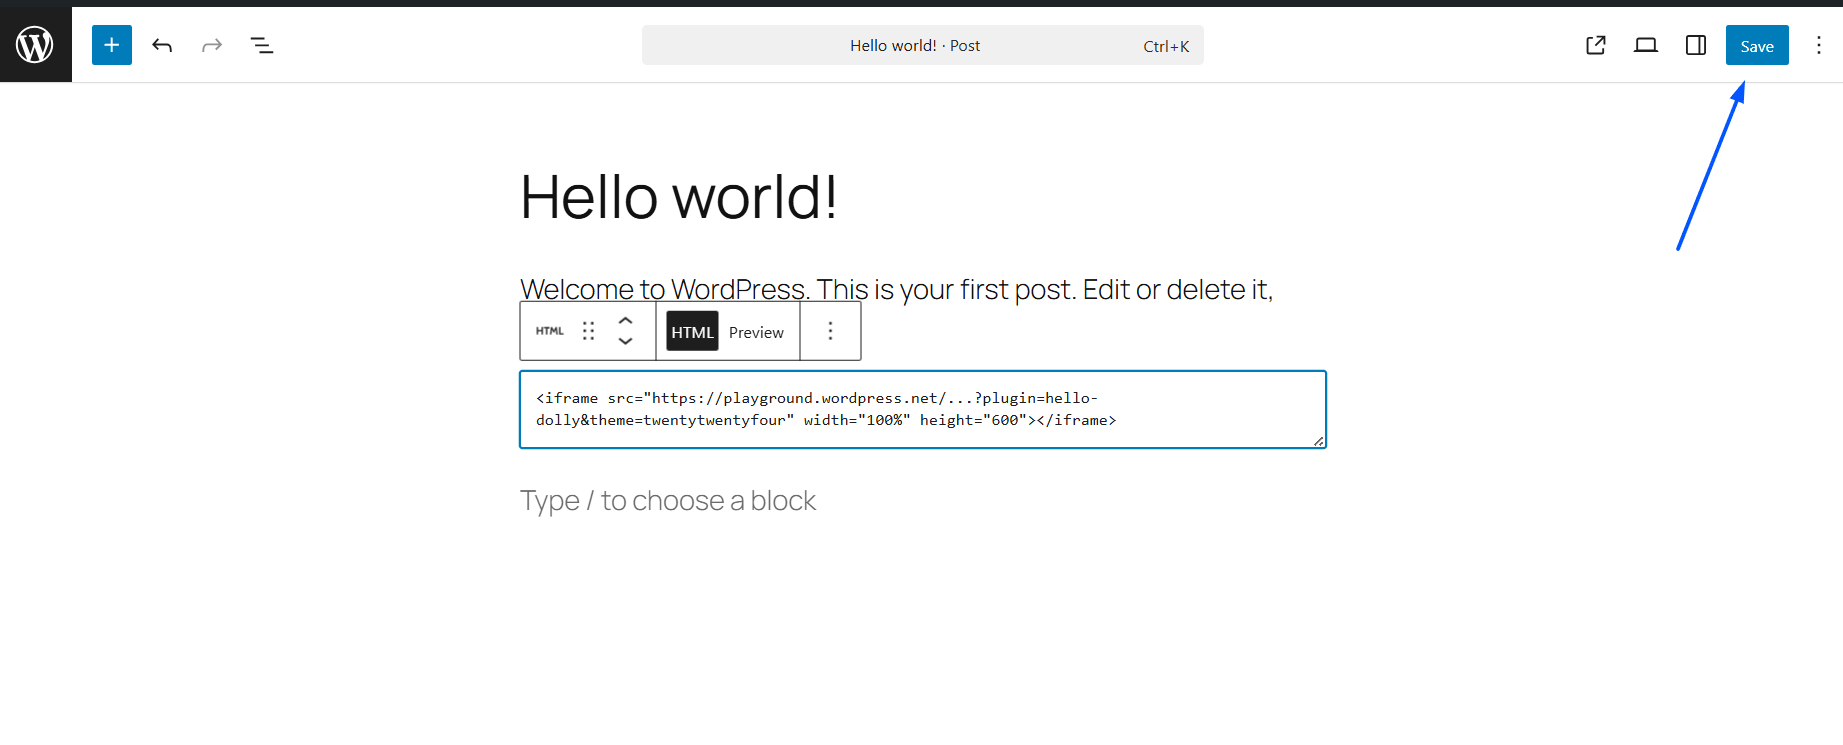
Task: Undo the last change
Action: (162, 45)
